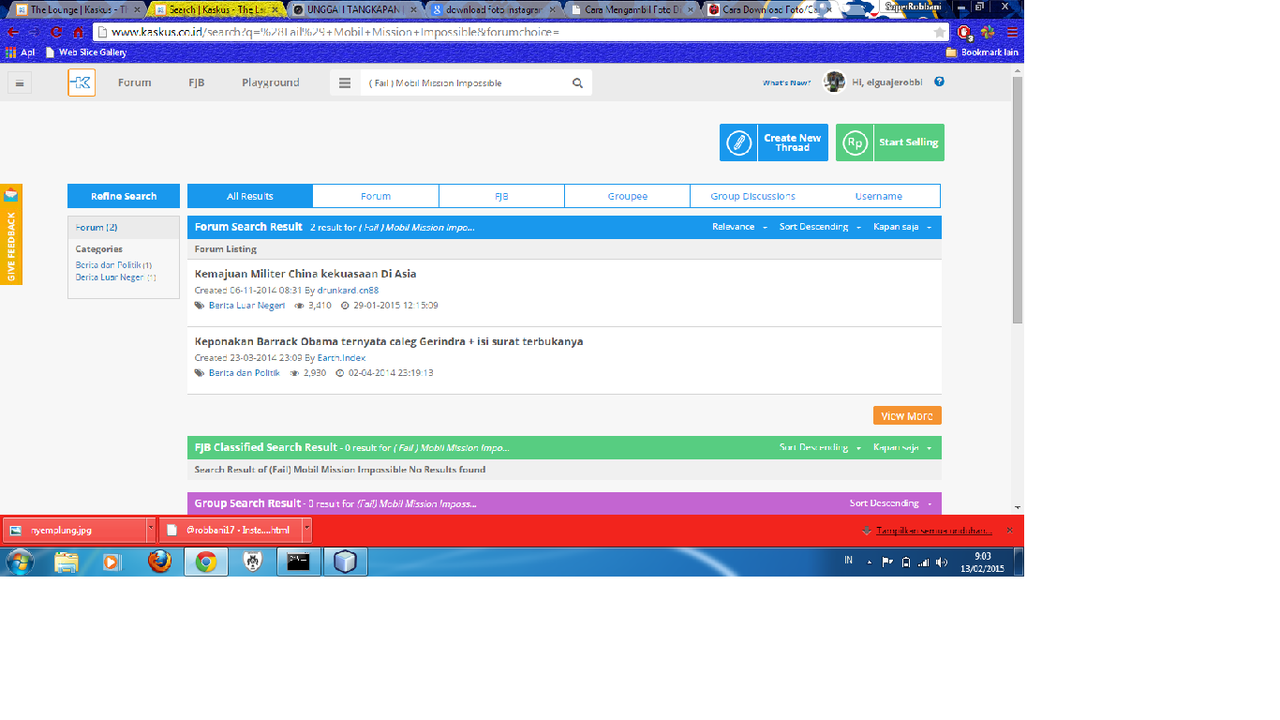Select the Group Discussions tab

click(753, 196)
